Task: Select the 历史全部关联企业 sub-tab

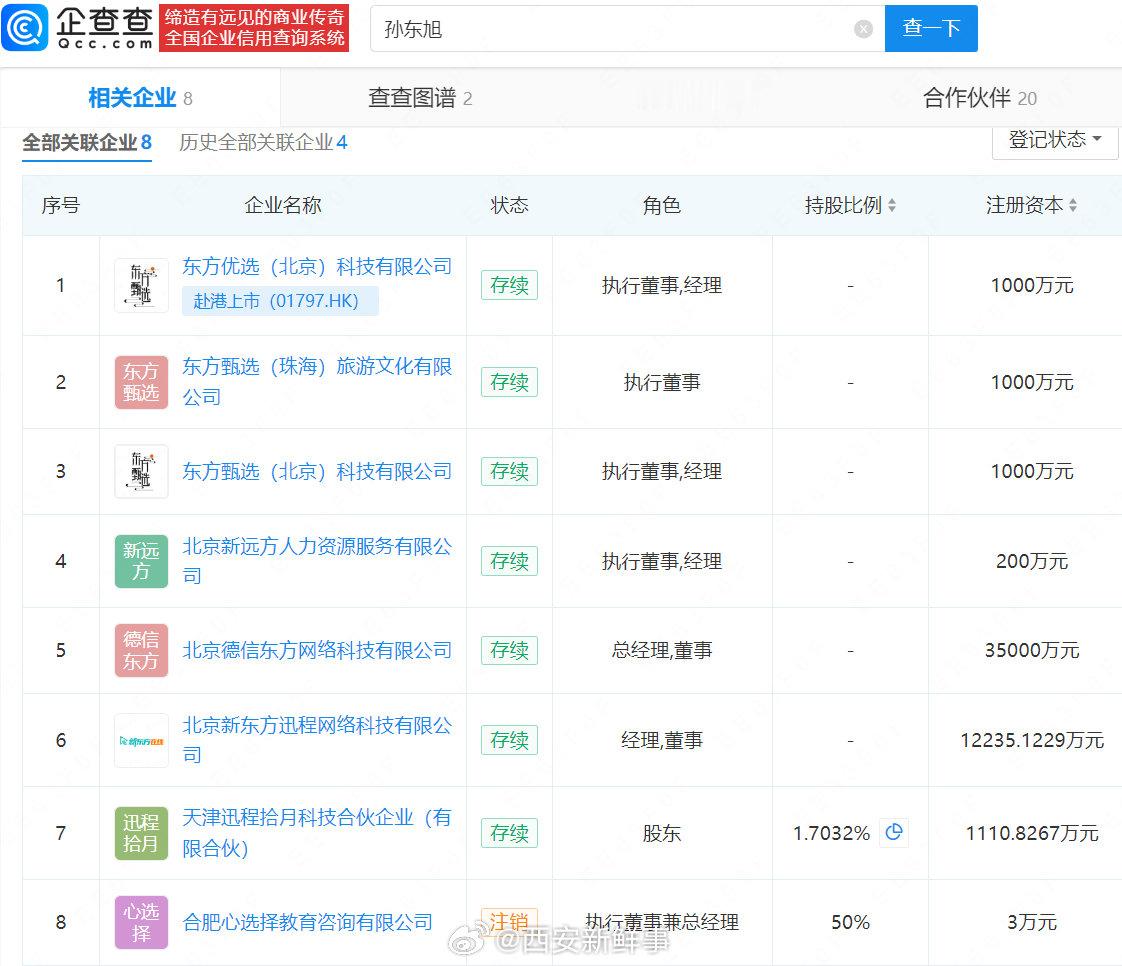Action: click(x=263, y=143)
